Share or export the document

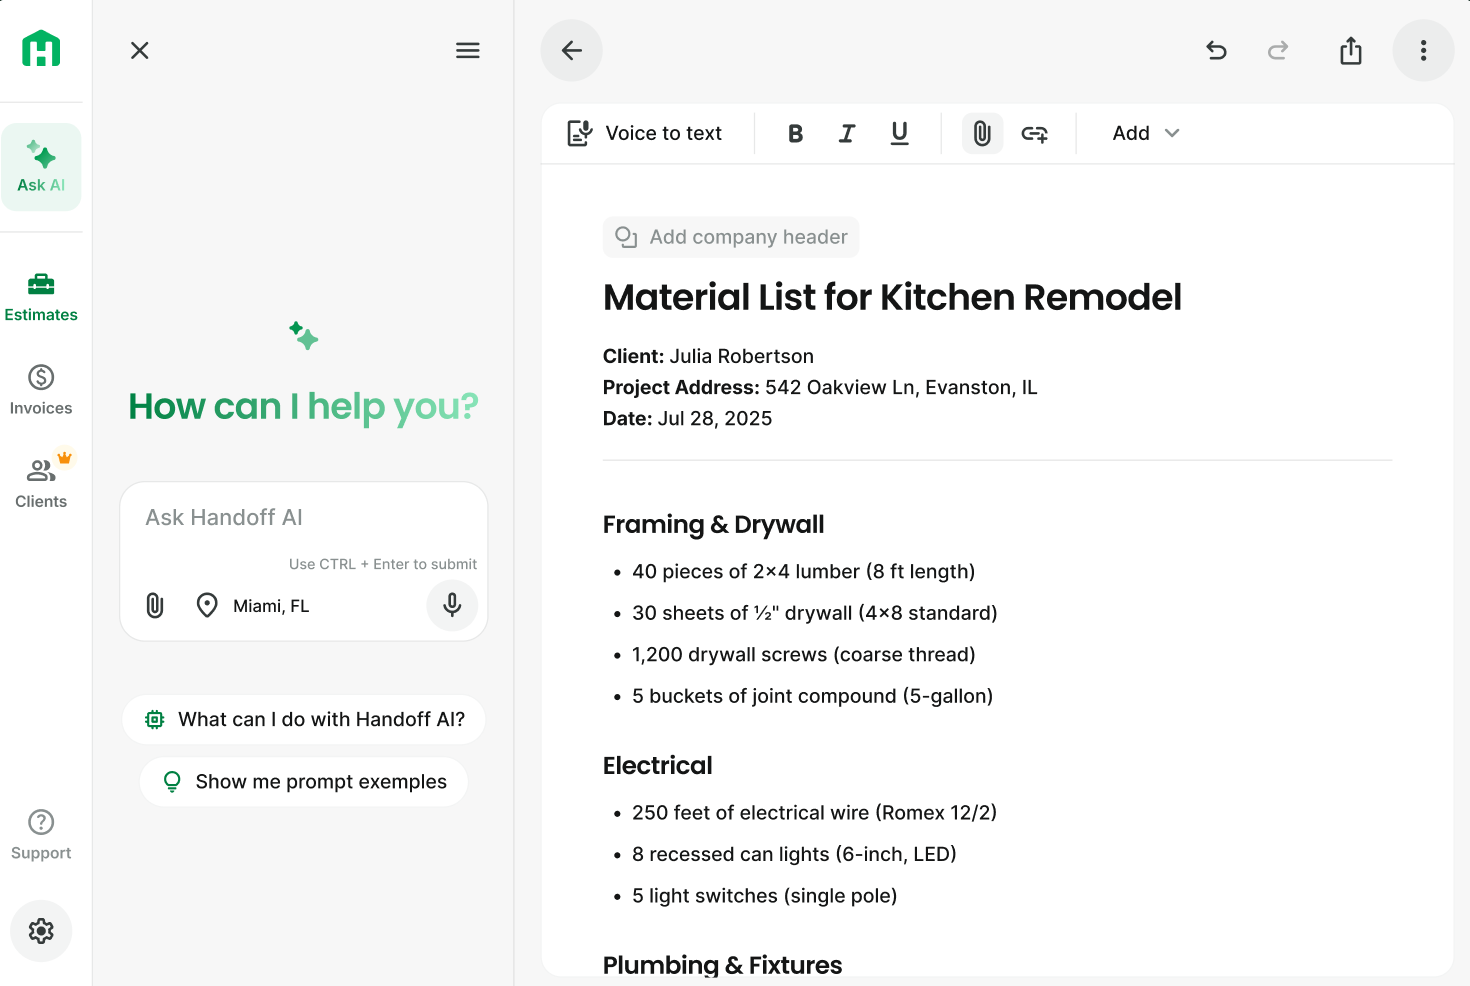coord(1351,50)
